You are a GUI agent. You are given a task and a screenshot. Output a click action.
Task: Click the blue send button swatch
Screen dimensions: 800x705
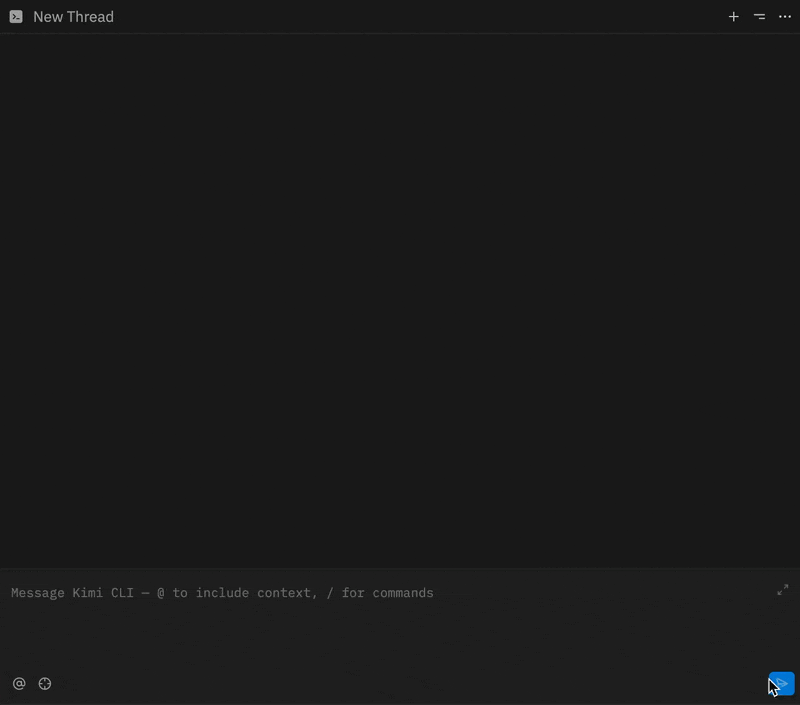(x=780, y=683)
